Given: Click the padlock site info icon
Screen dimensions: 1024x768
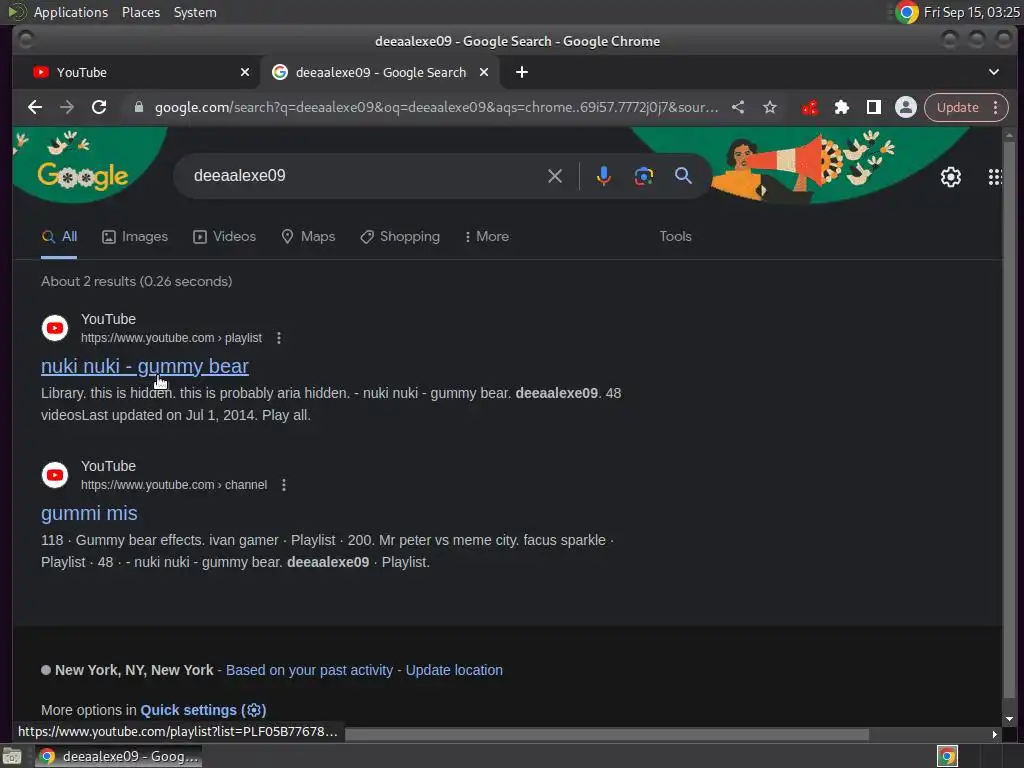Looking at the screenshot, I should click(138, 107).
